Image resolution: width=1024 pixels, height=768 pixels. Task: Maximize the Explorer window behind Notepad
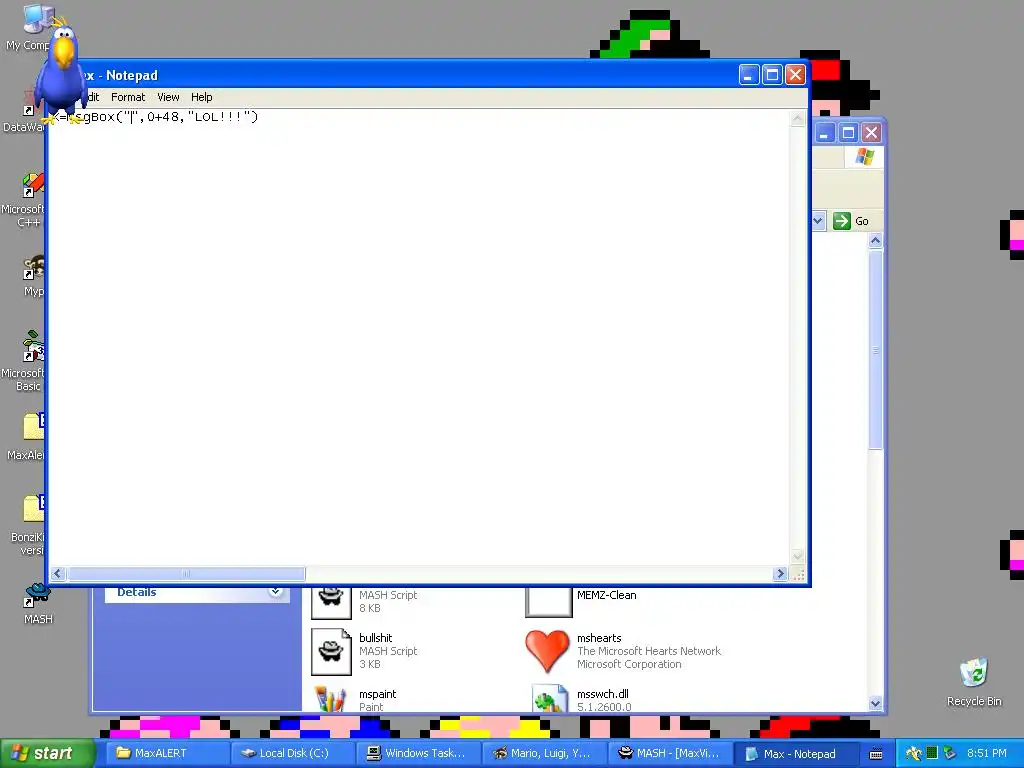pyautogui.click(x=848, y=133)
